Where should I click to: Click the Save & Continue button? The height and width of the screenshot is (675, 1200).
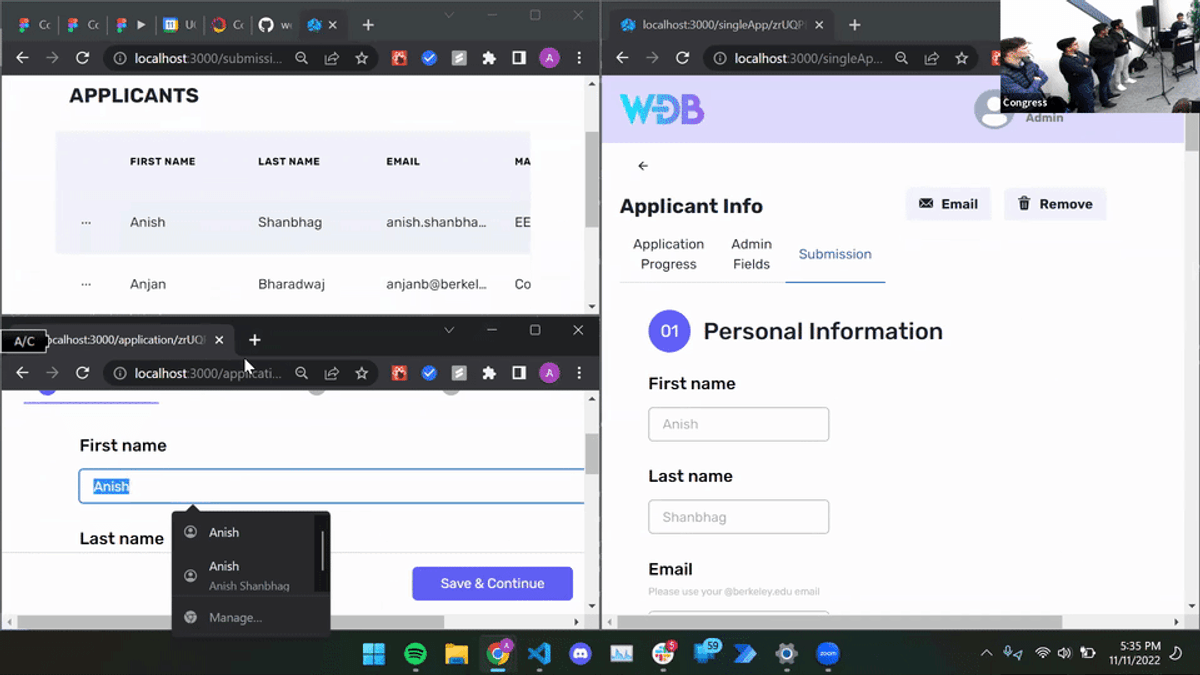[x=492, y=583]
